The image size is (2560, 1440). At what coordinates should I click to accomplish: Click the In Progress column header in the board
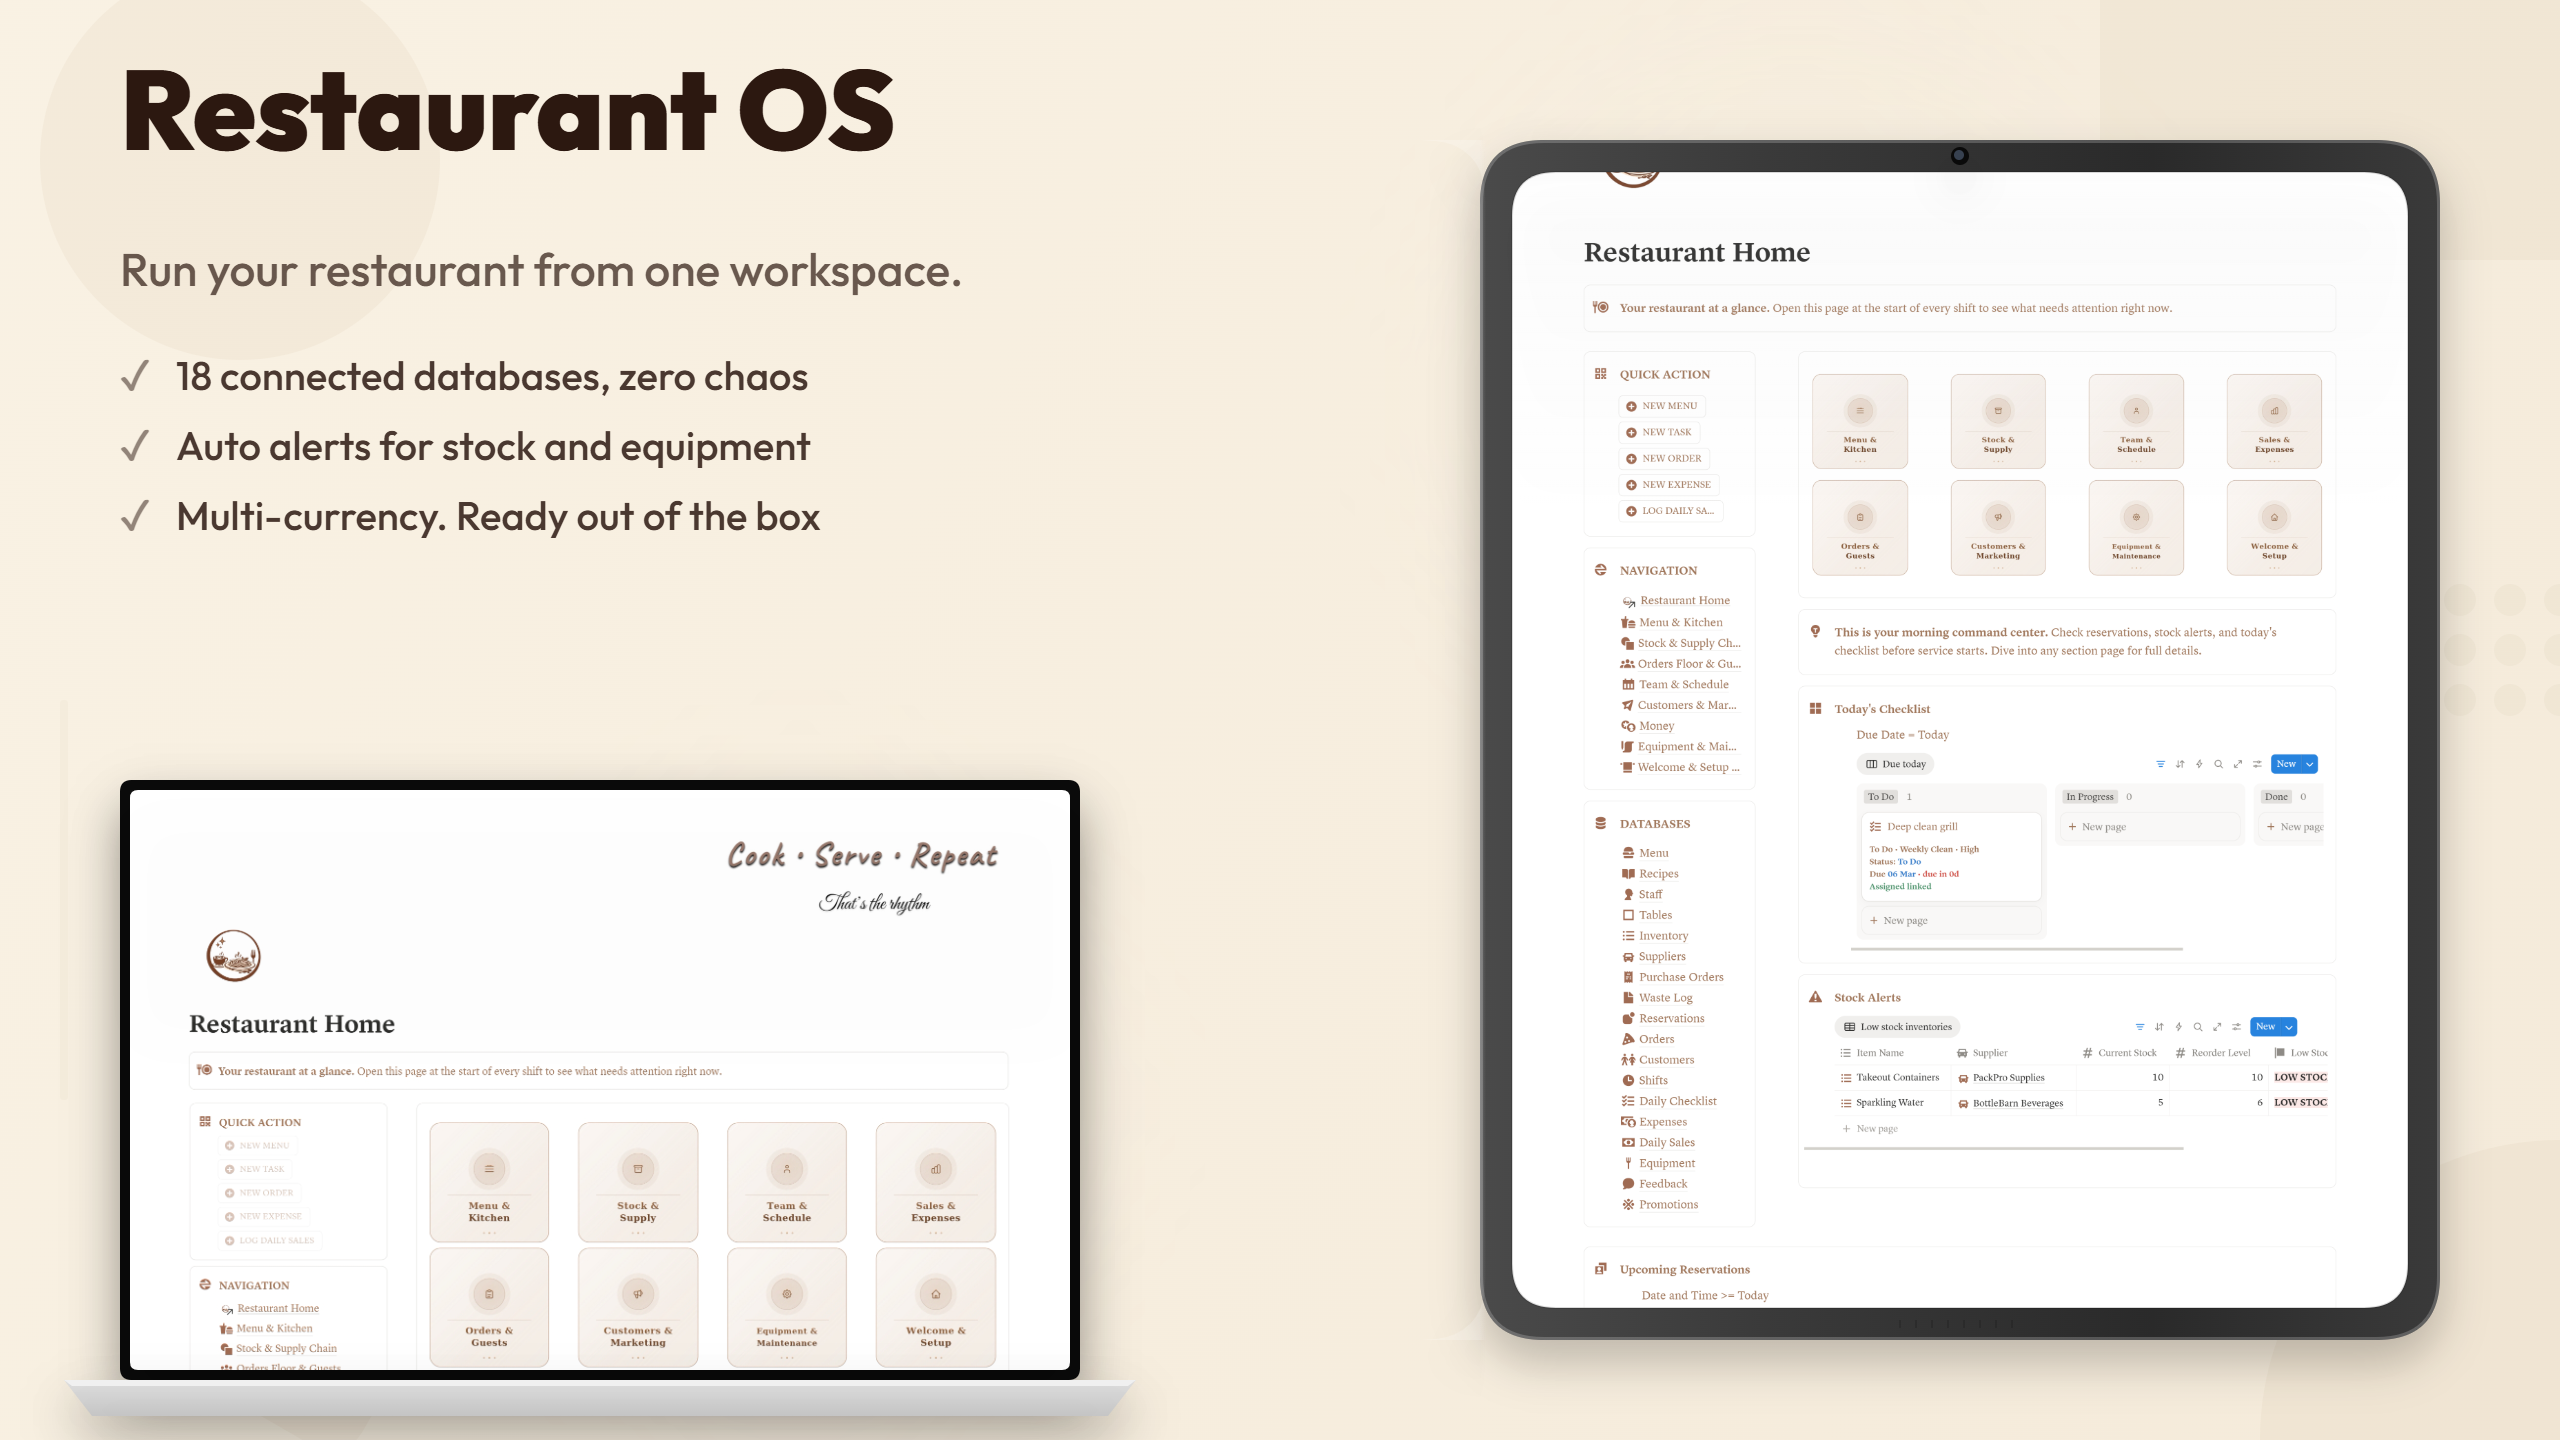coord(2090,797)
